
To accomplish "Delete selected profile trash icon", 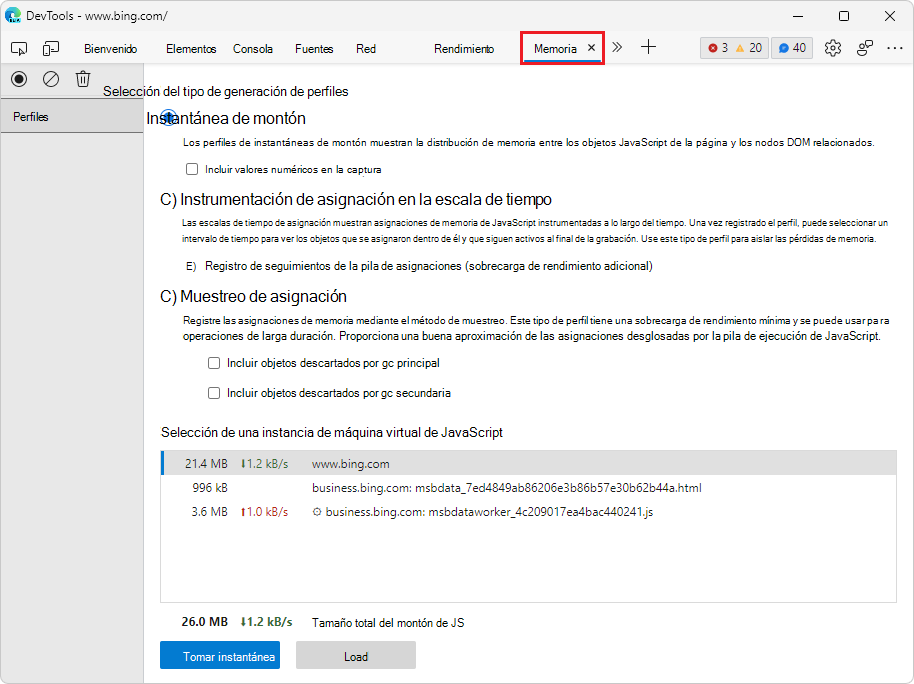I will [83, 79].
